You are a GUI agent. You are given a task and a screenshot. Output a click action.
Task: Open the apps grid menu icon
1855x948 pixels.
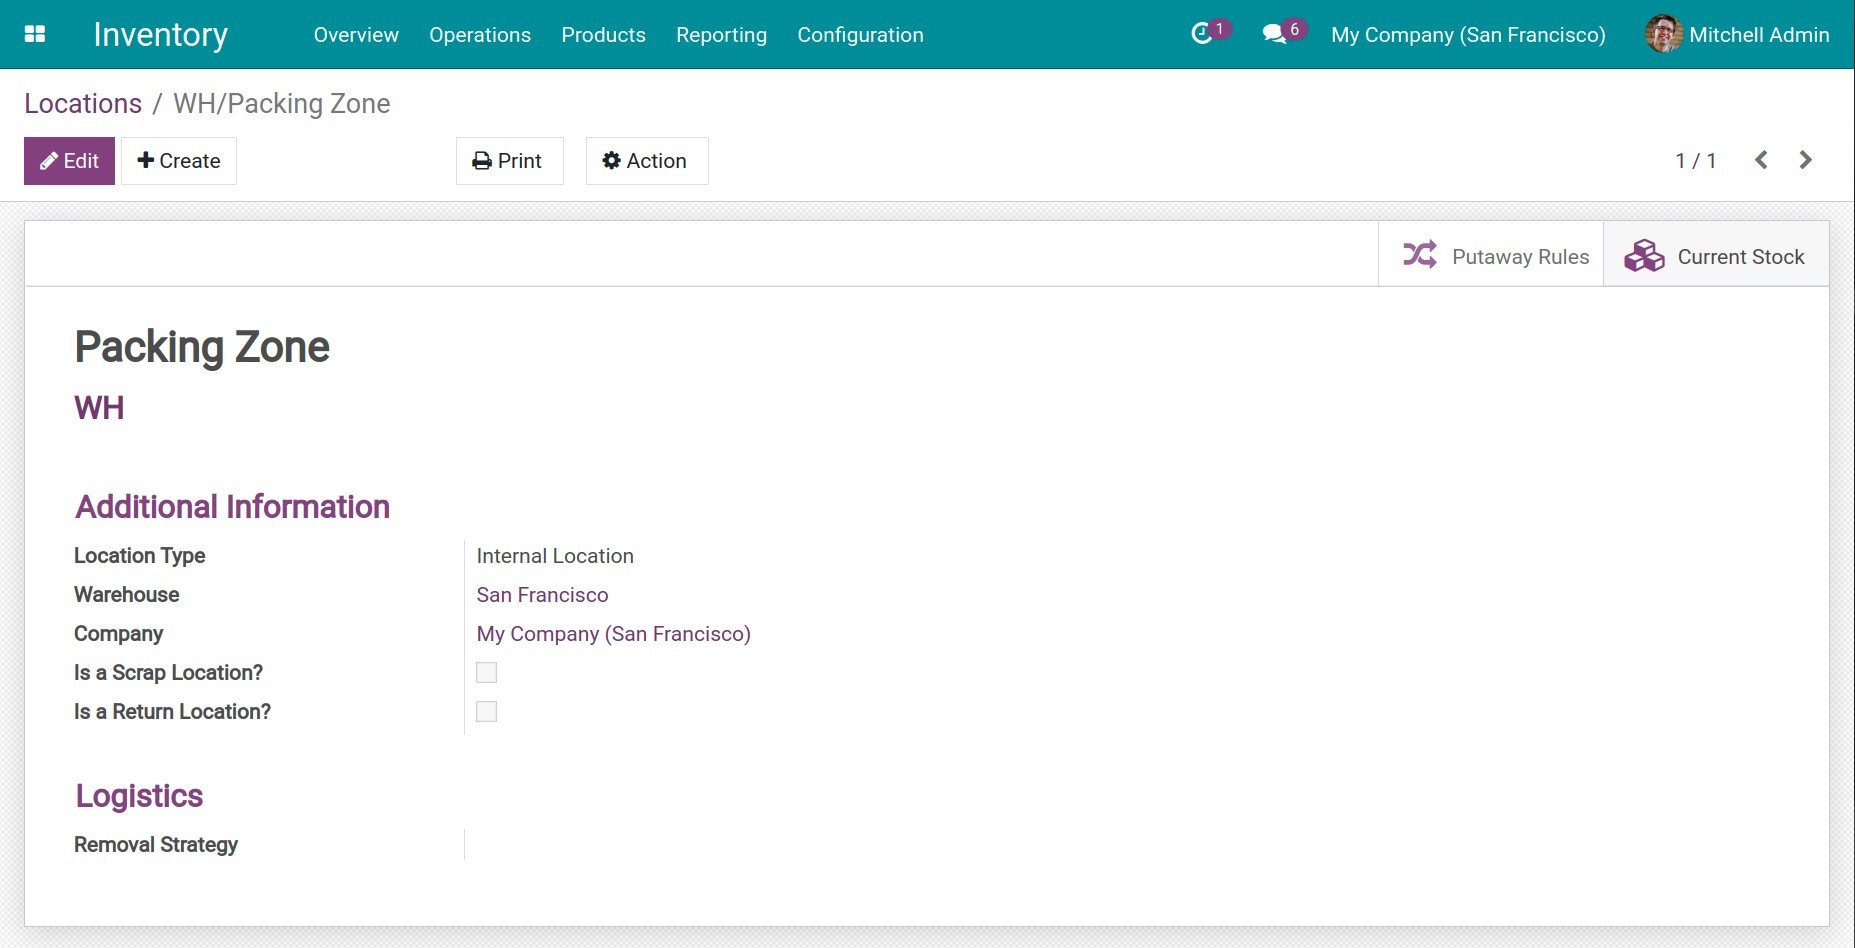point(35,34)
